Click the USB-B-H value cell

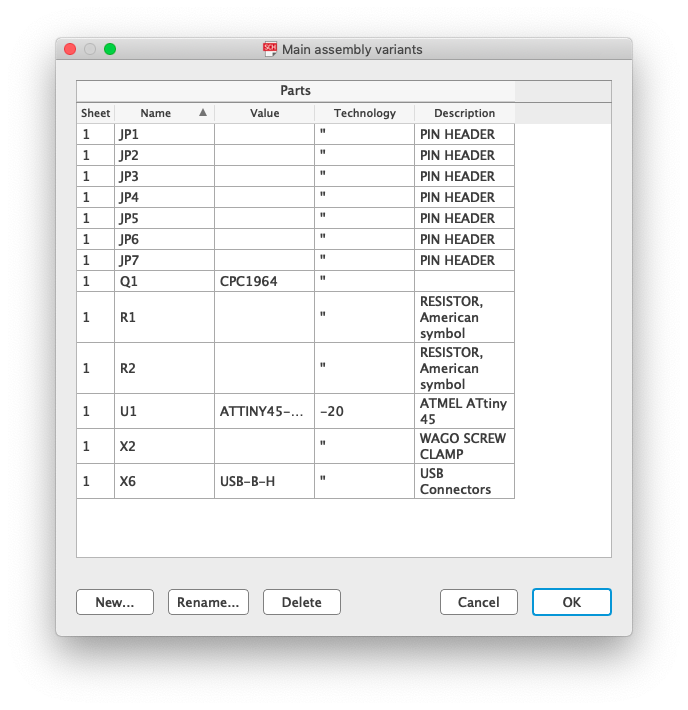click(x=265, y=481)
